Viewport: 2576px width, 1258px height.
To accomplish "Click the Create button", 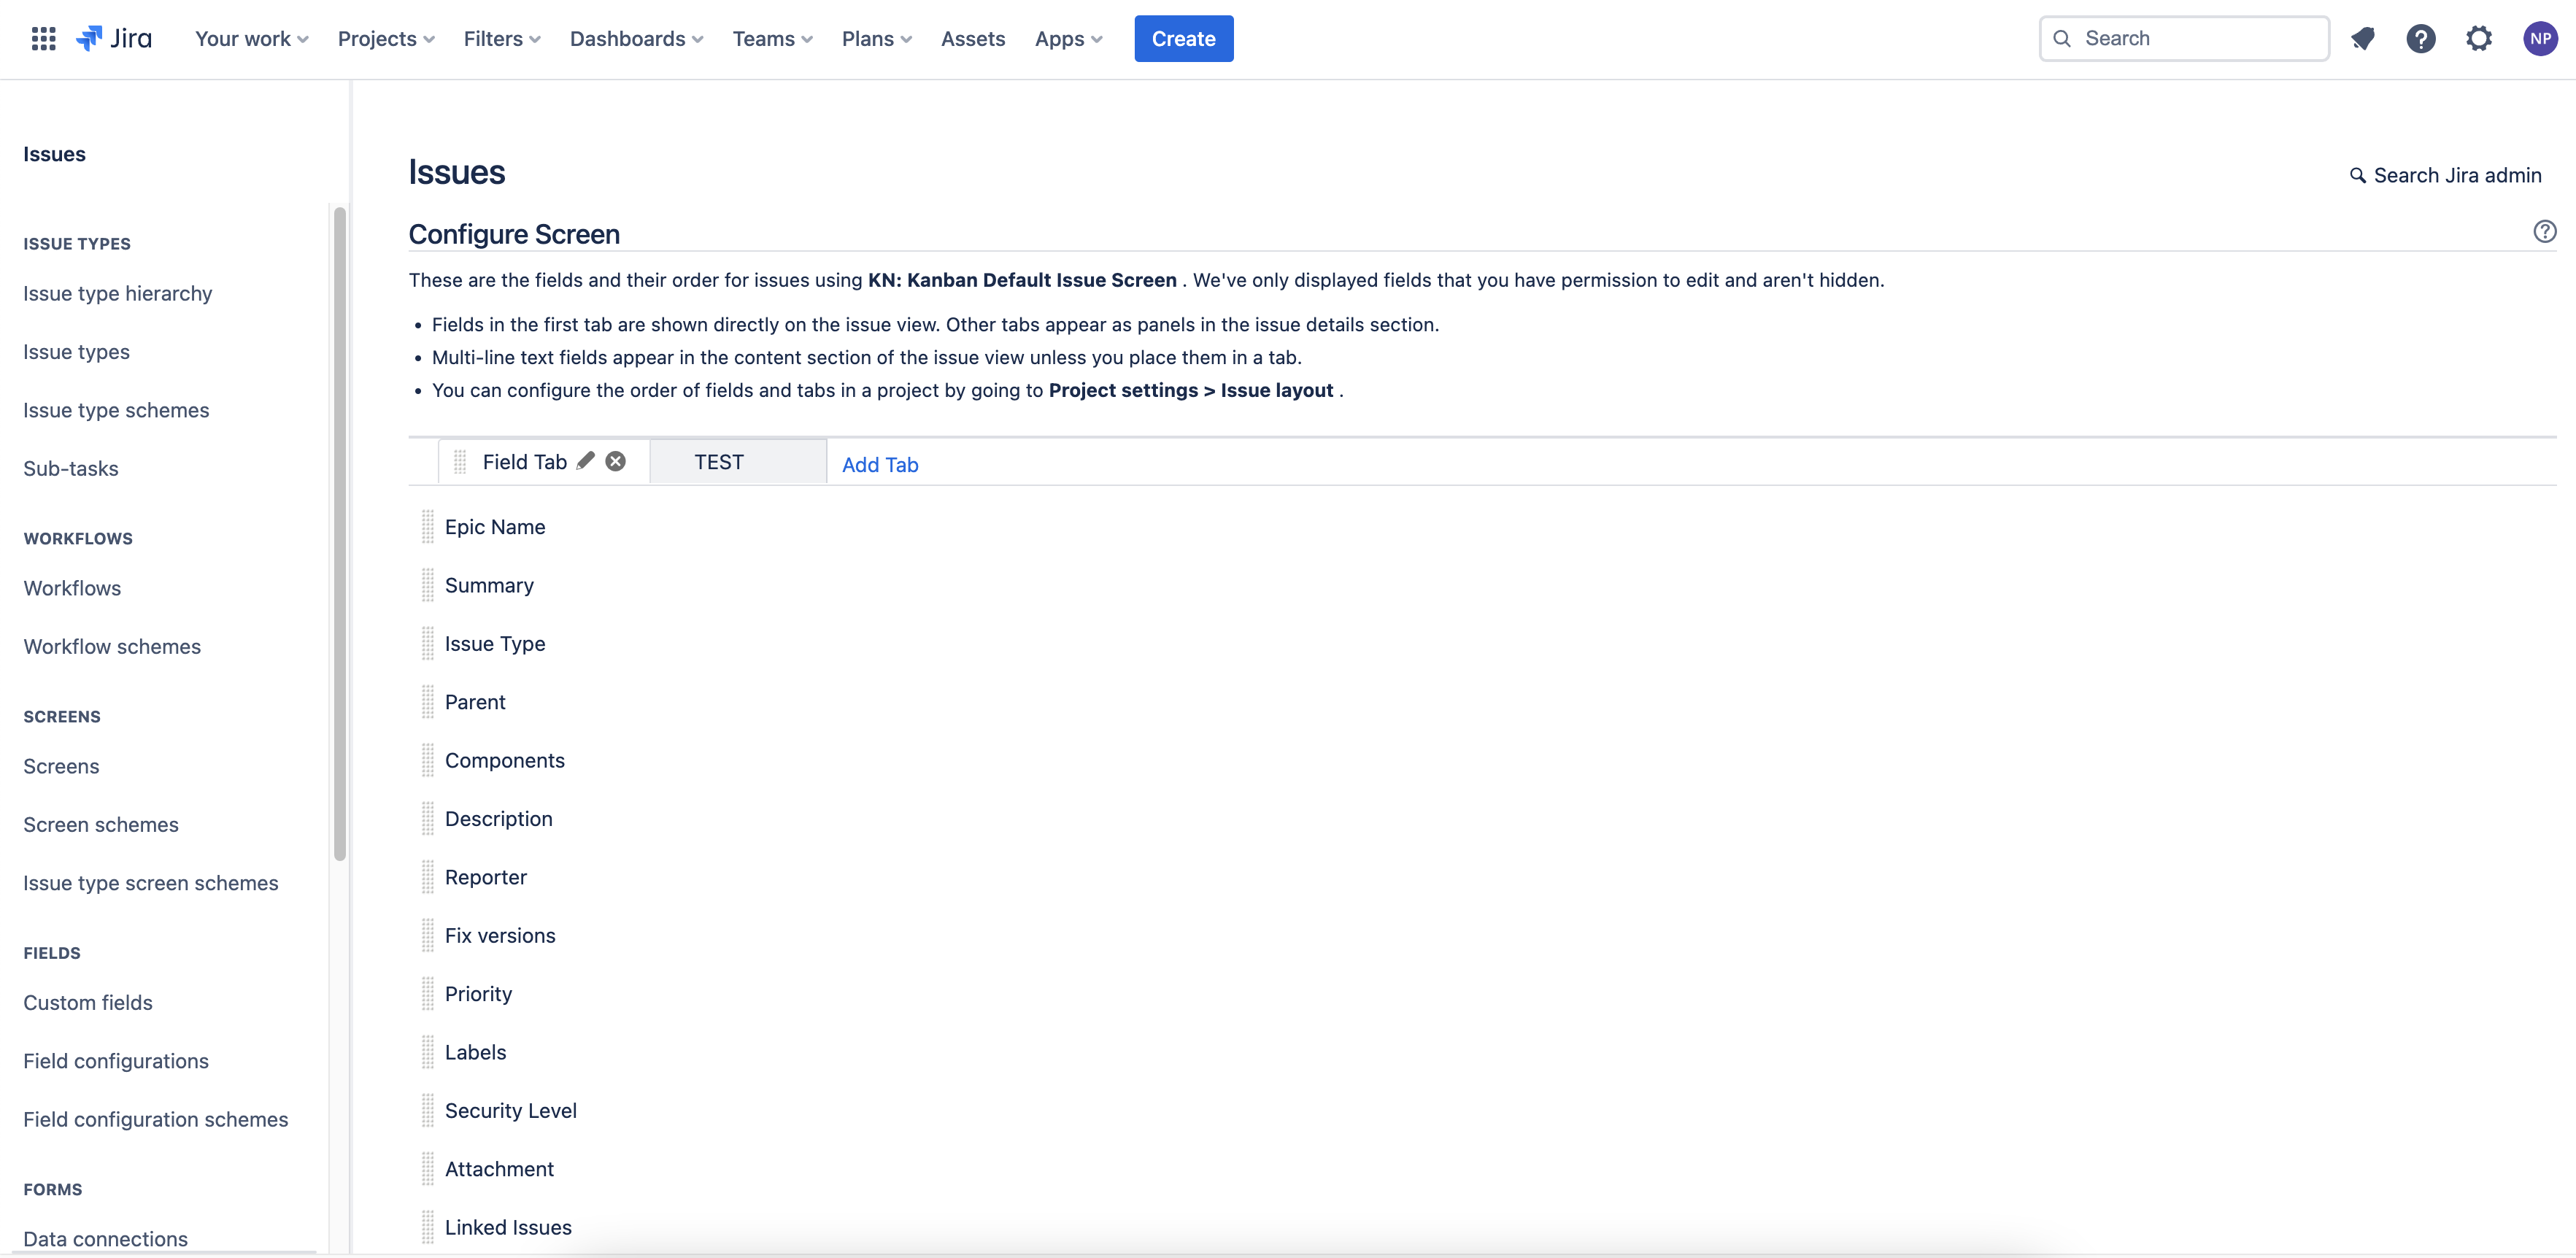I will tap(1183, 38).
